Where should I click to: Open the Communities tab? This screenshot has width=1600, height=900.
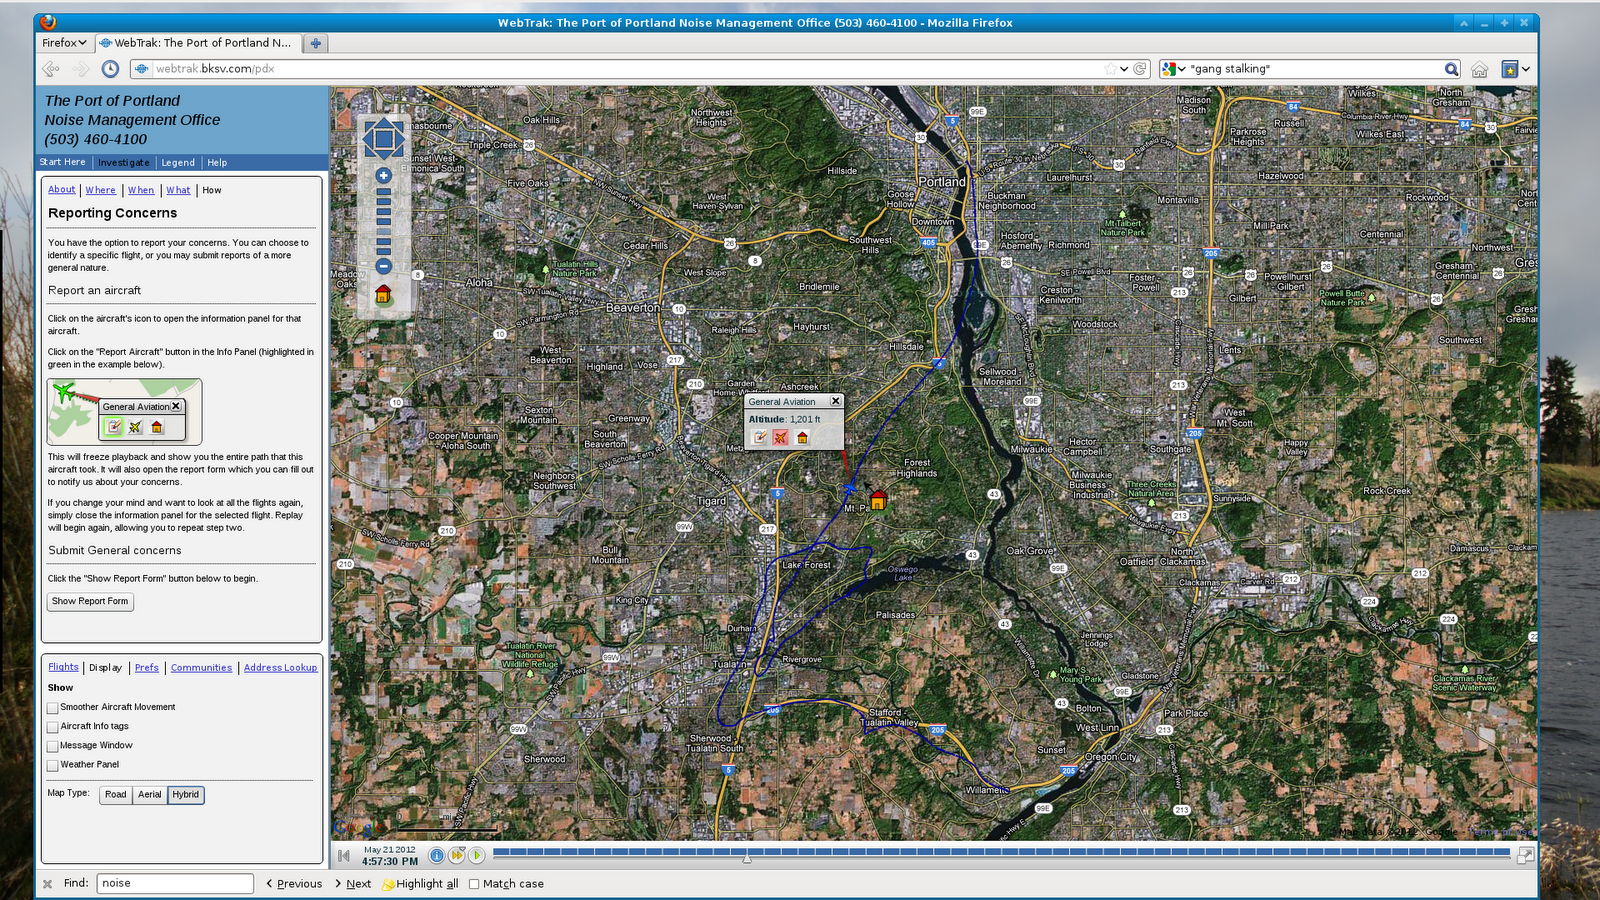[x=201, y=667]
